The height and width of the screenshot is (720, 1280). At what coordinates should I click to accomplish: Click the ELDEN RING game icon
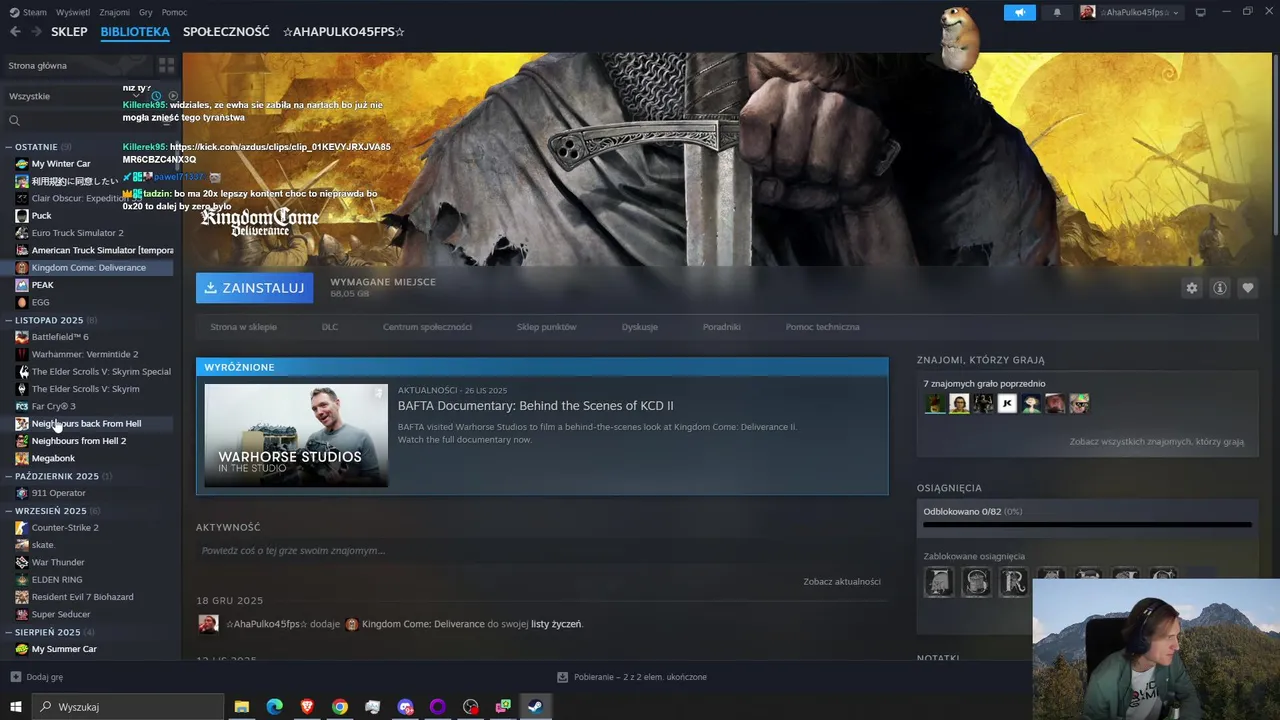pyautogui.click(x=22, y=580)
